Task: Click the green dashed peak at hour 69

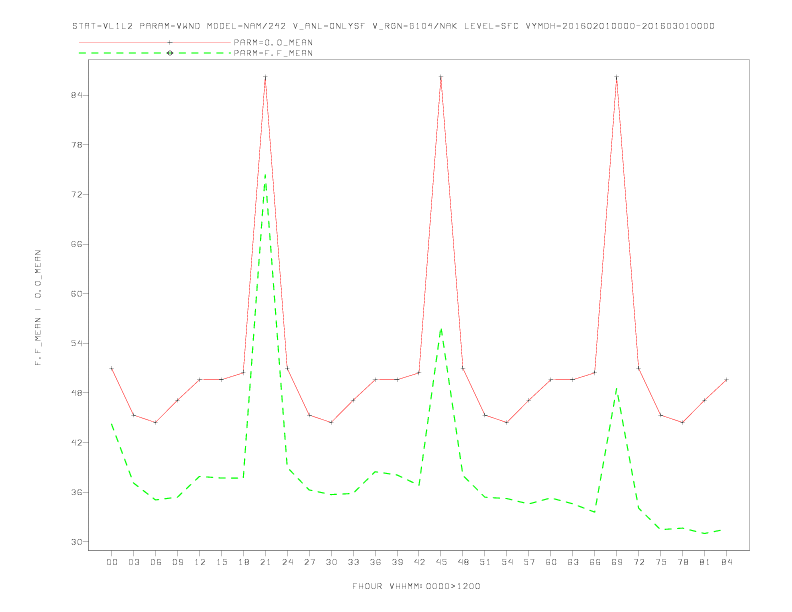Action: coord(617,388)
